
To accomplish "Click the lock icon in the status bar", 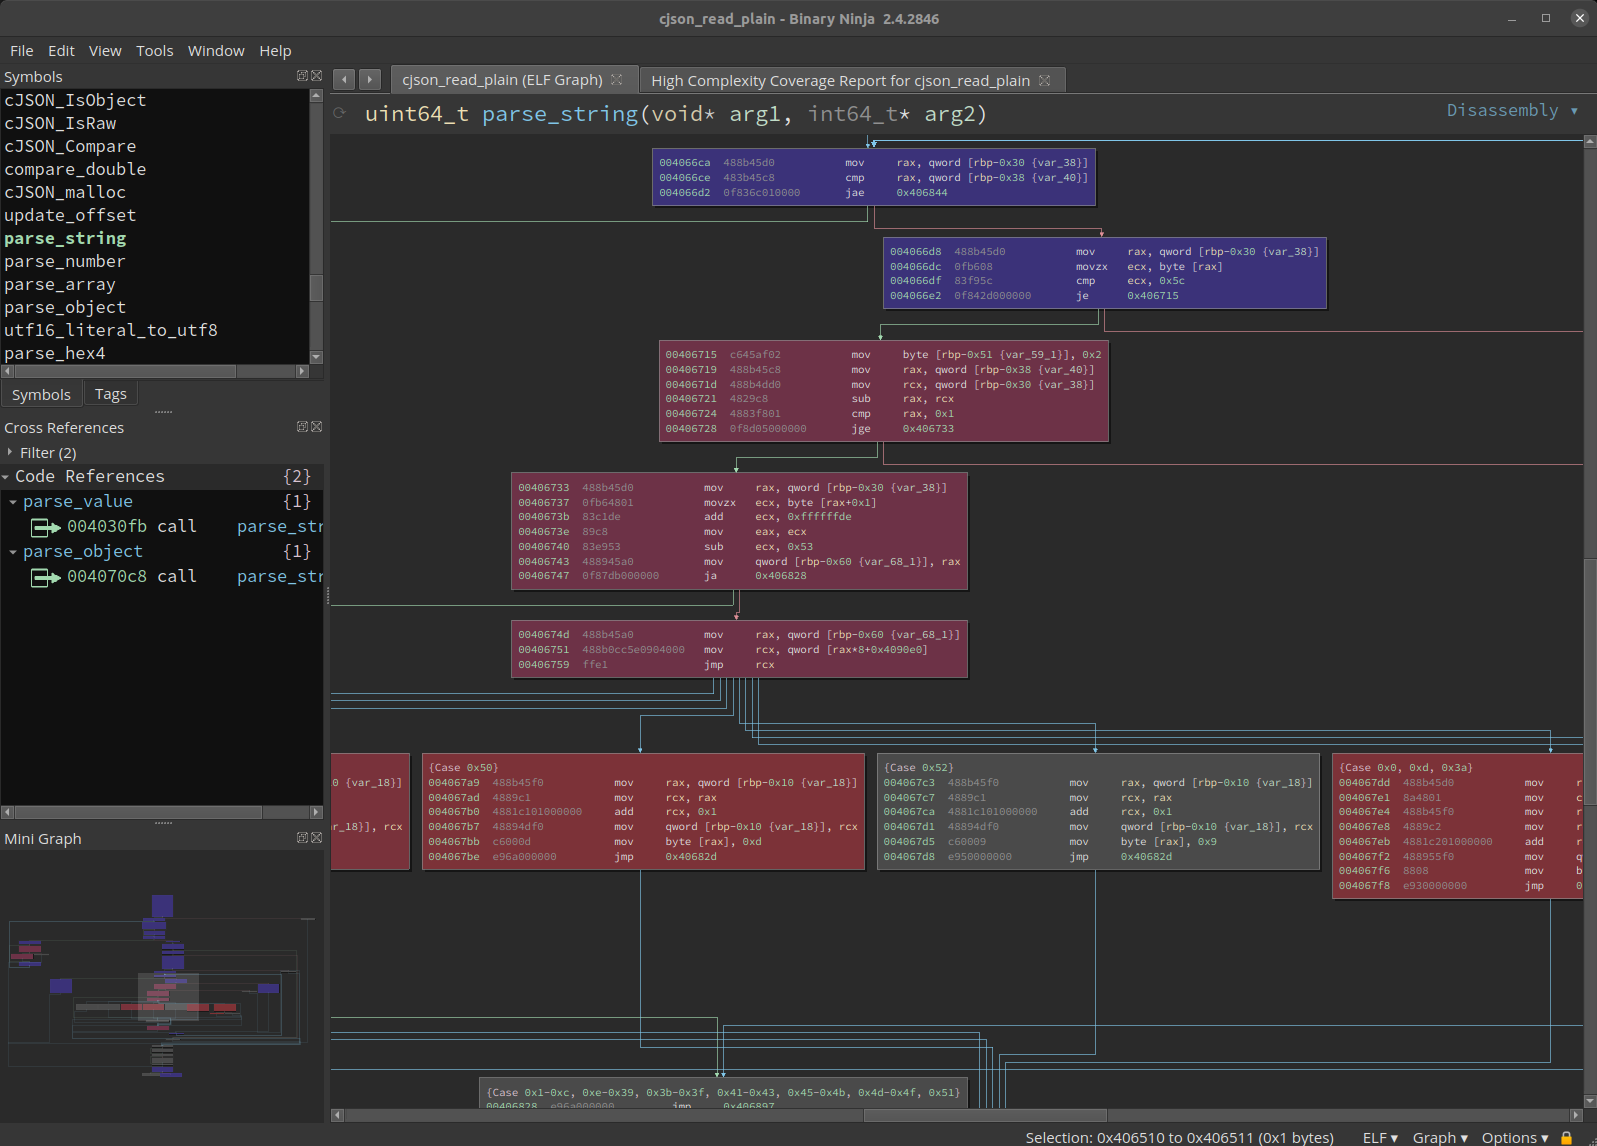I will click(x=1566, y=1138).
